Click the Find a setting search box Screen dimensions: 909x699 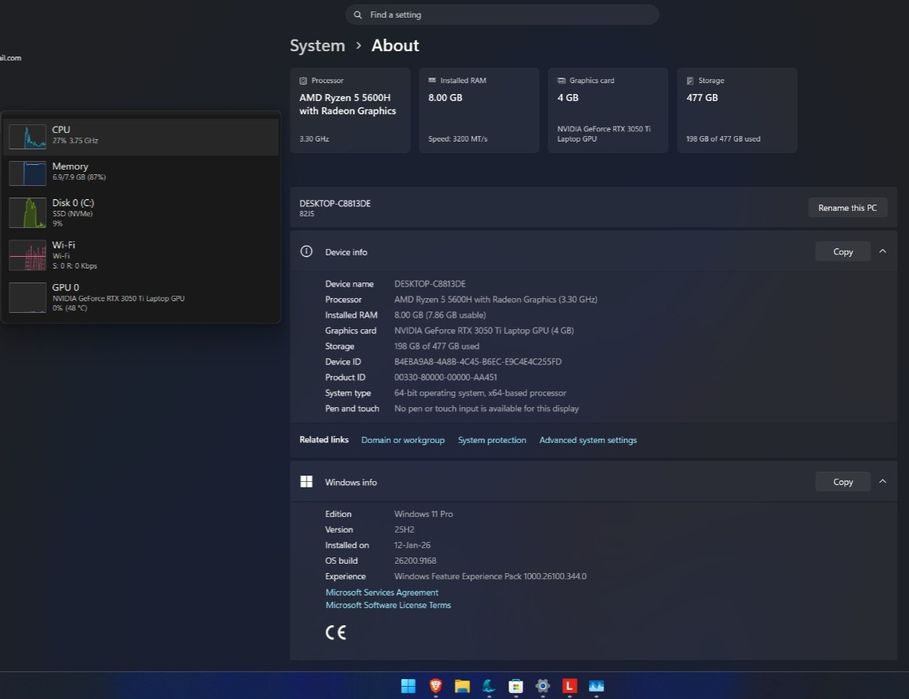pos(502,14)
